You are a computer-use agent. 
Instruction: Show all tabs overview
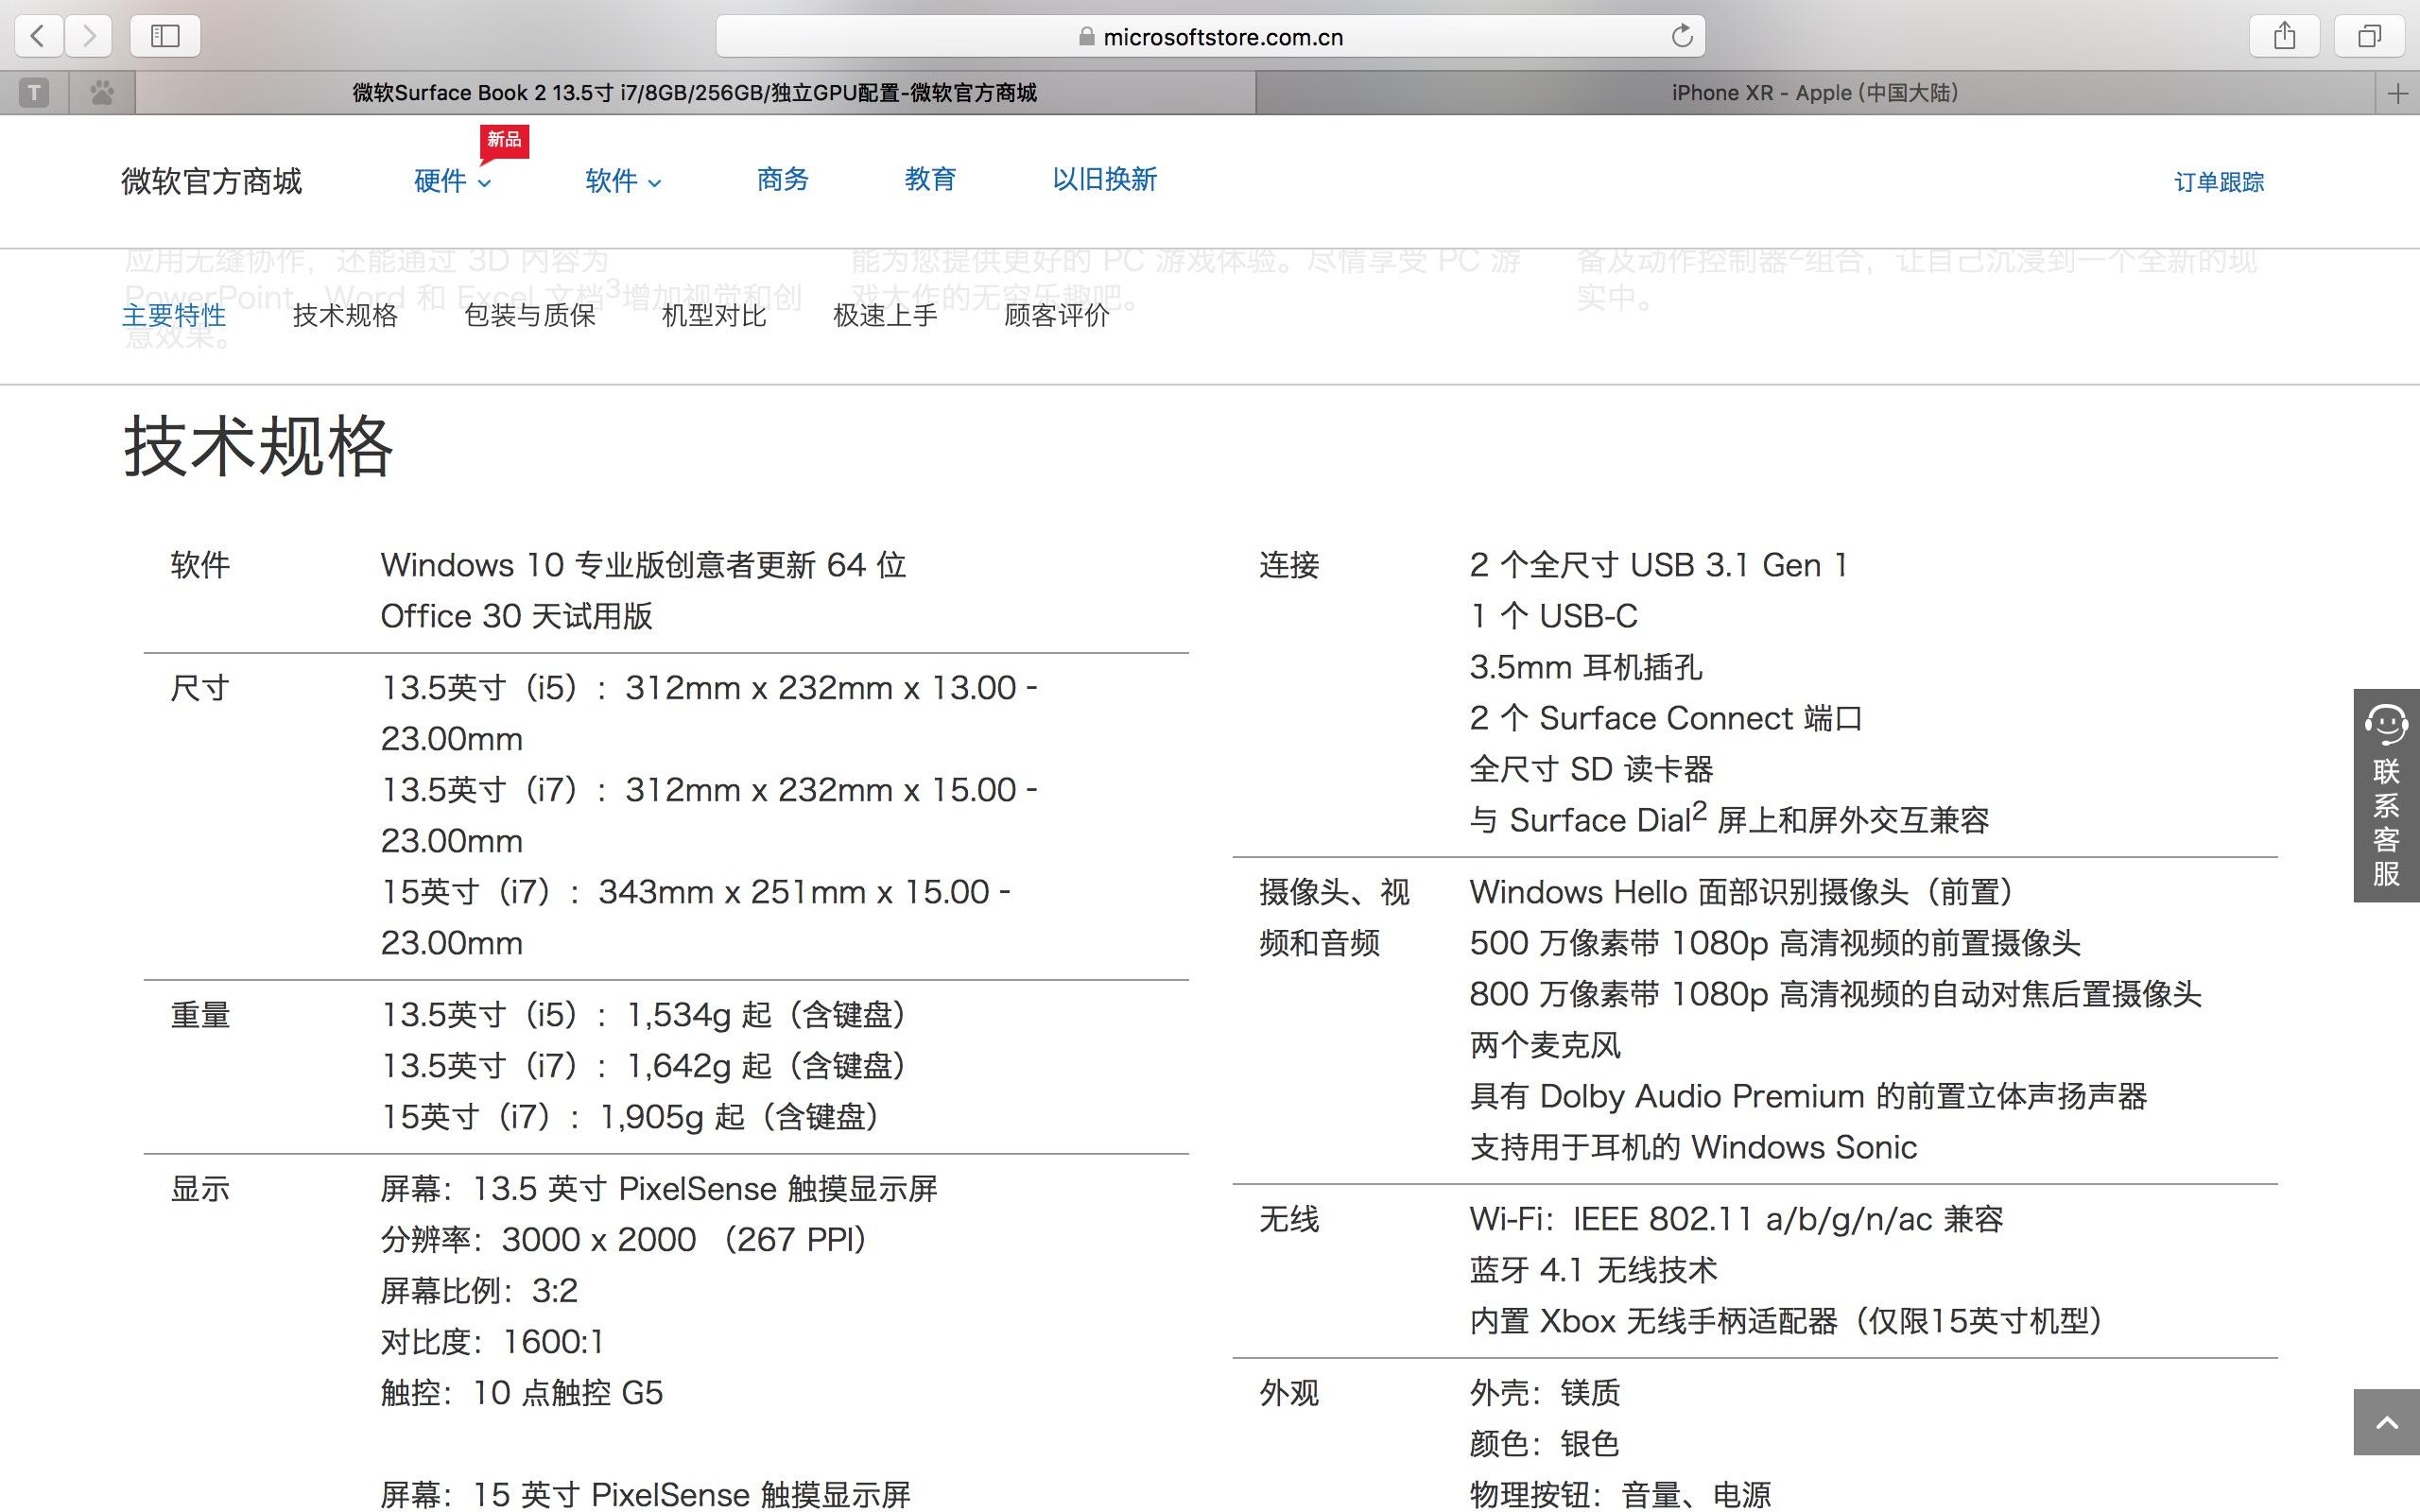[2369, 36]
